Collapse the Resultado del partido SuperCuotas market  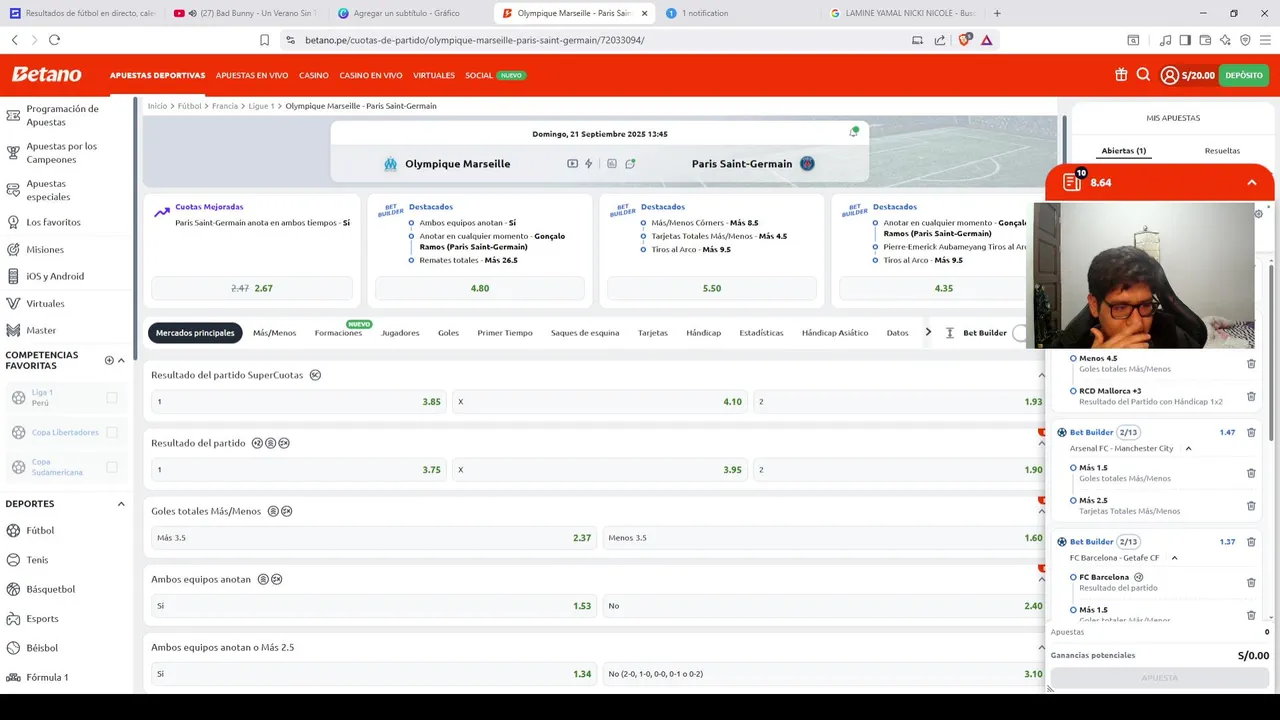[1041, 375]
